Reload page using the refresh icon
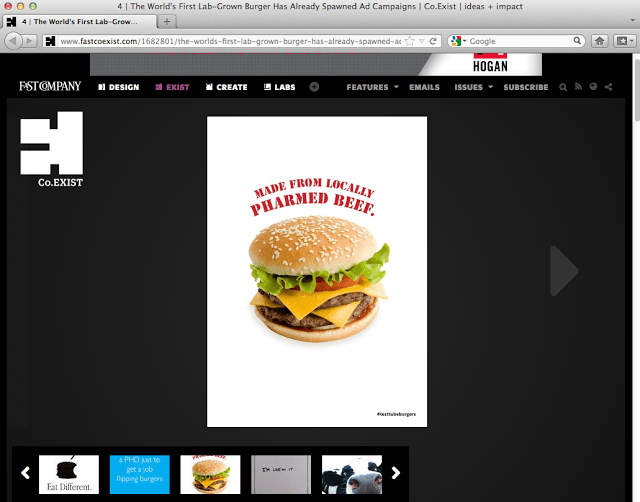This screenshot has height=502, width=640. (432, 41)
